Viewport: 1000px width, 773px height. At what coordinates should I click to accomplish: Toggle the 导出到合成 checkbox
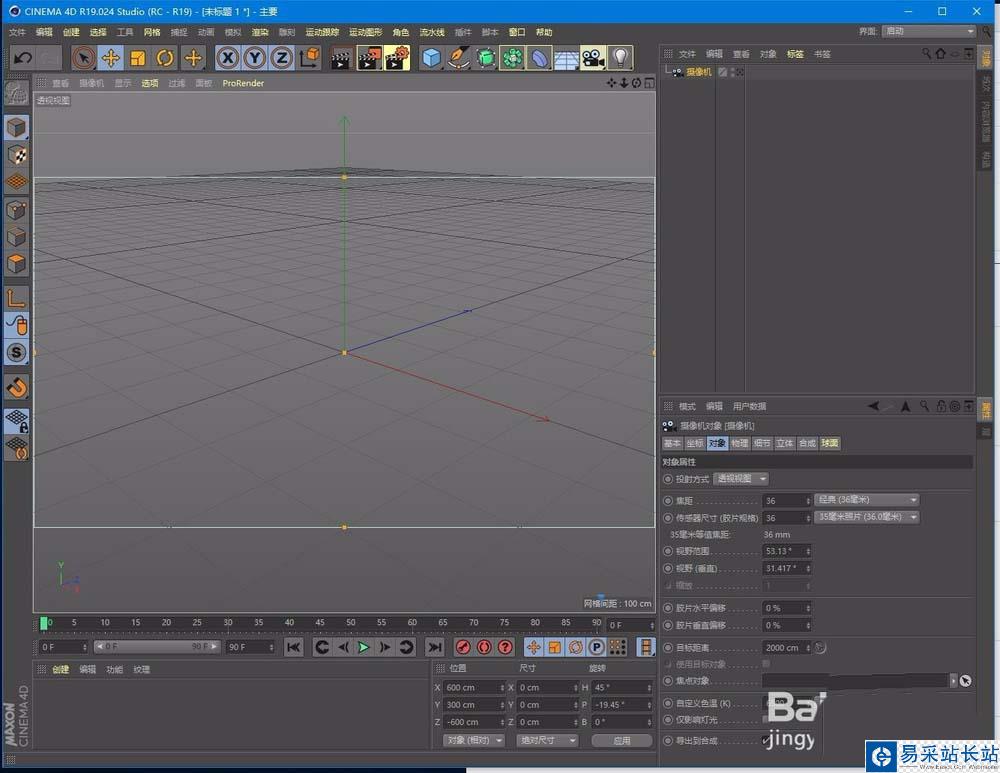pos(766,740)
